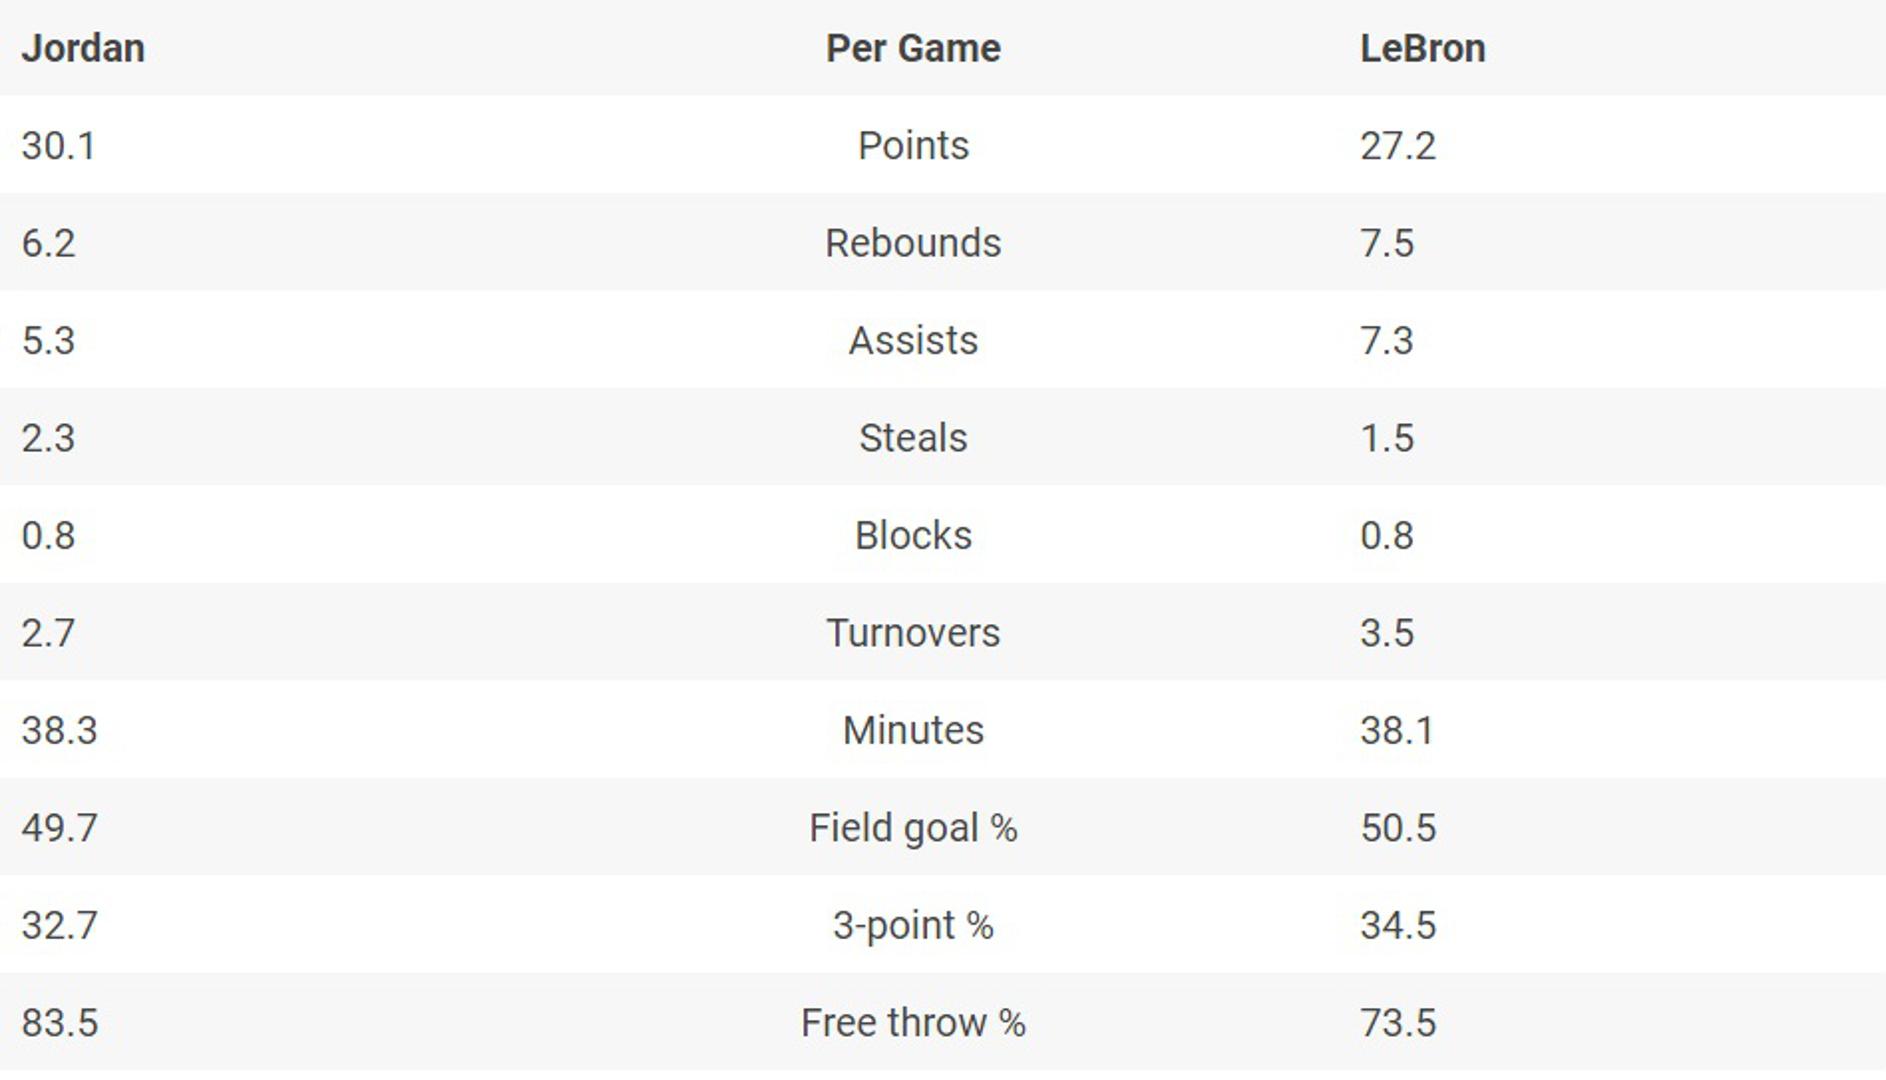
Task: Select the Steals row label
Action: click(913, 438)
